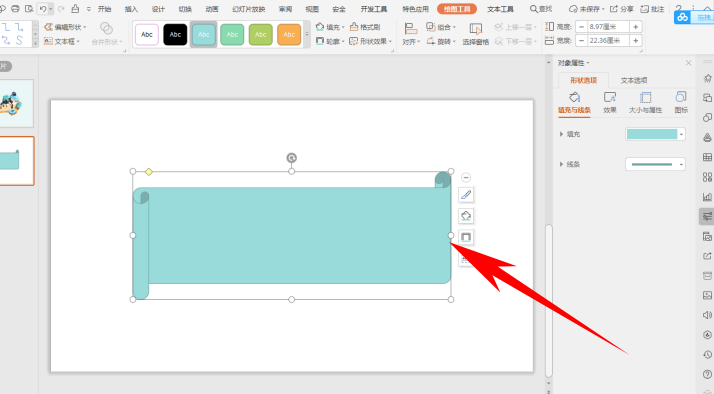The image size is (714, 394).
Task: Click the 宽度 22.36厘米 input field
Action: tap(608, 41)
